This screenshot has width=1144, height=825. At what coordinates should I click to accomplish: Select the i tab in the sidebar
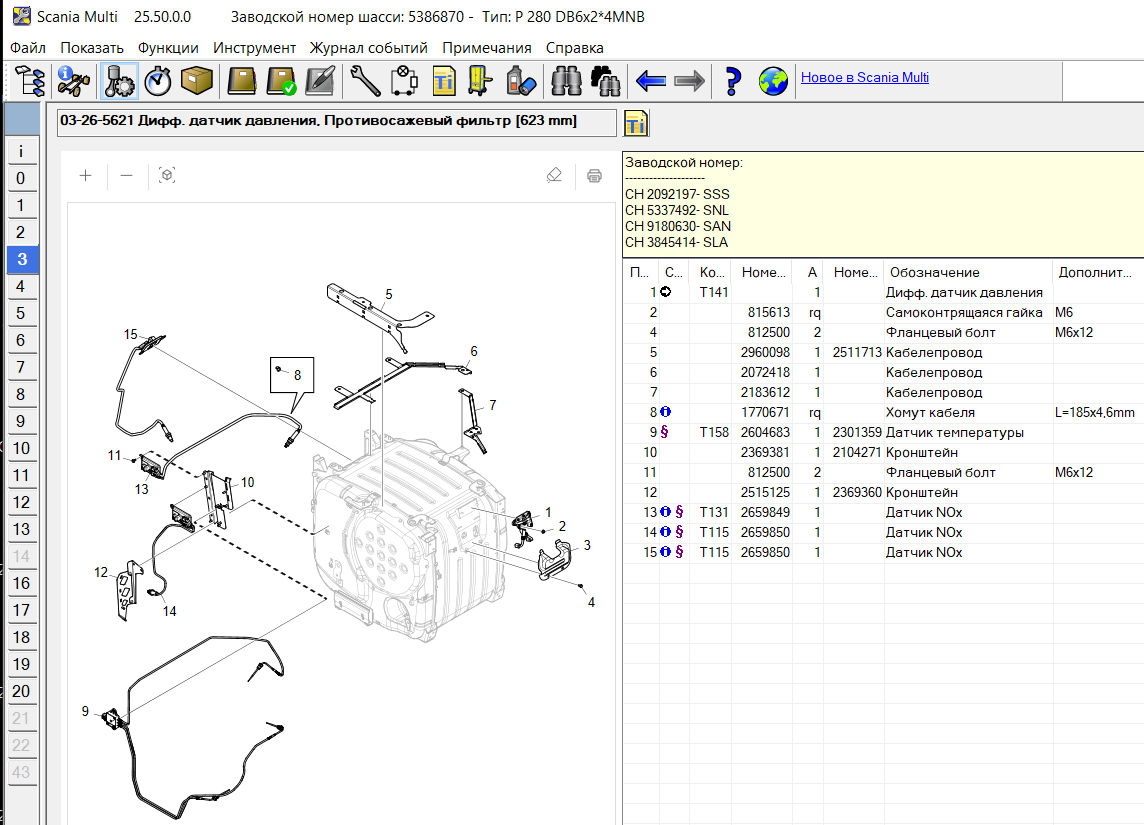pyautogui.click(x=21, y=151)
